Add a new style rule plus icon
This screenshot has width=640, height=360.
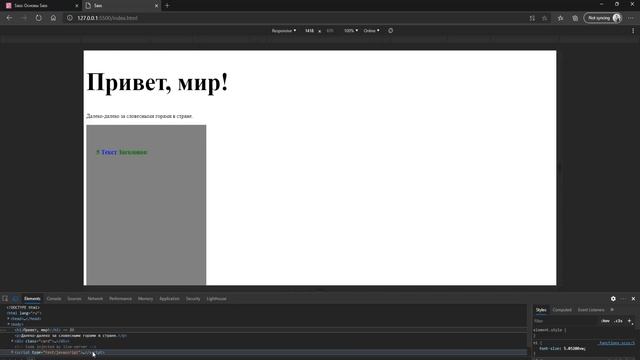coord(629,321)
